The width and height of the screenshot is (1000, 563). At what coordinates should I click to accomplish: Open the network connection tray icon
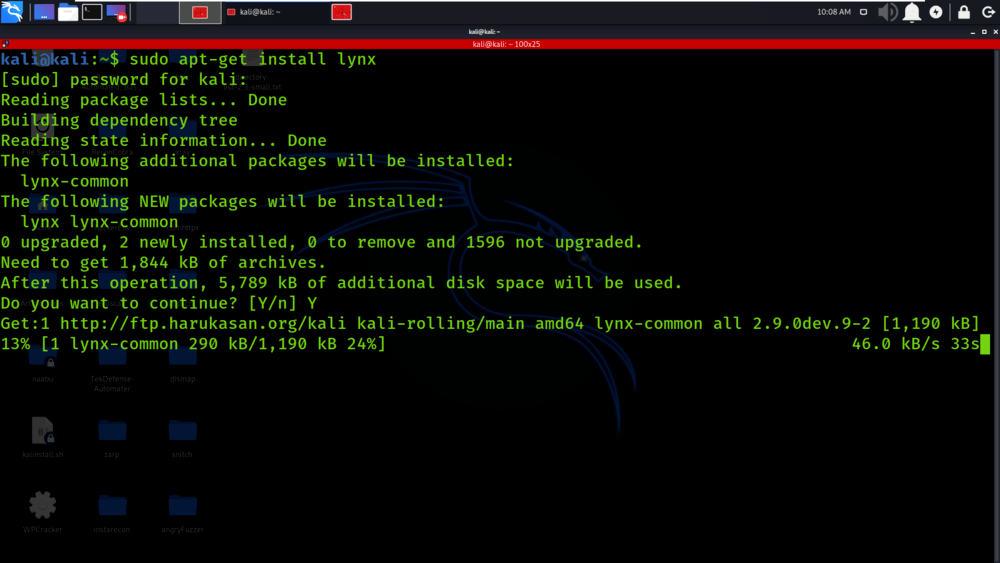click(864, 12)
